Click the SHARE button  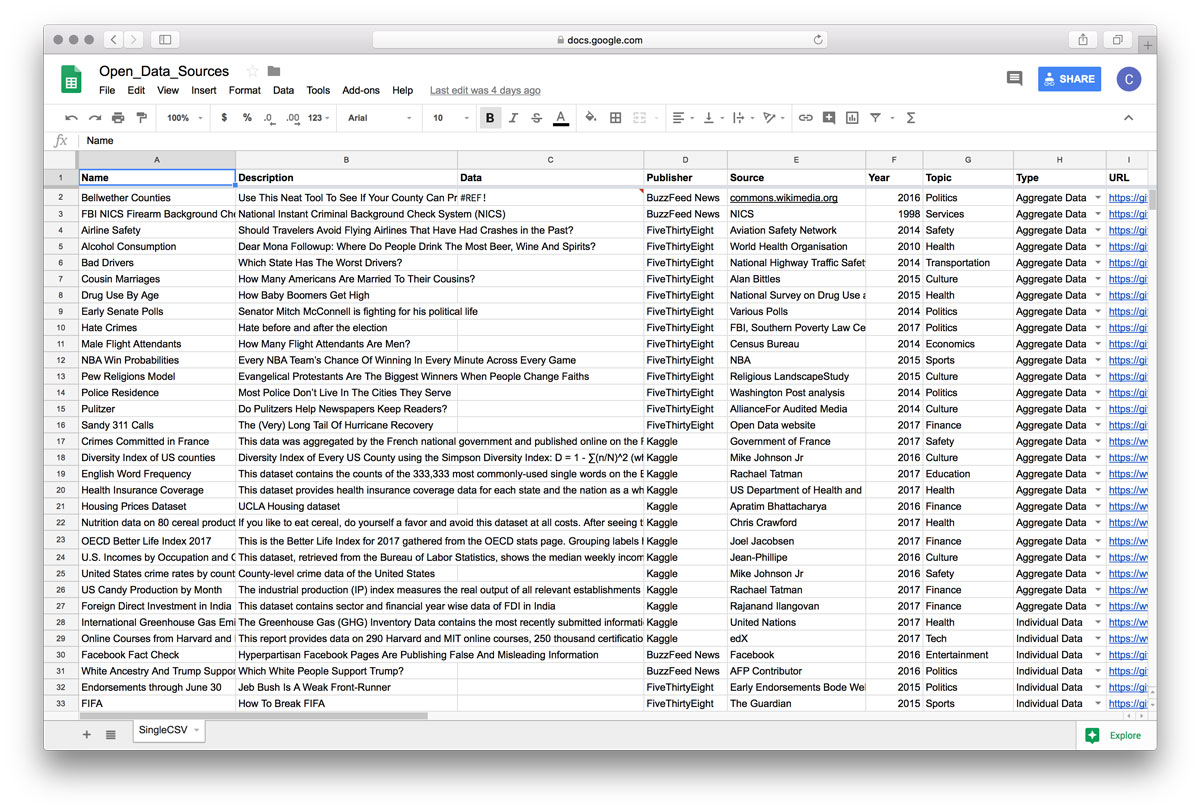click(1069, 79)
